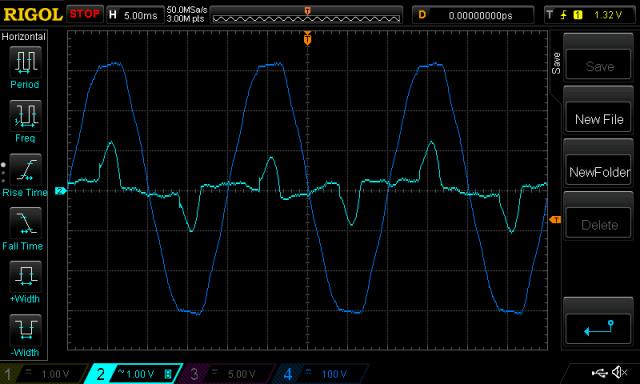Click the New File button
The width and height of the screenshot is (640, 384).
tap(598, 119)
